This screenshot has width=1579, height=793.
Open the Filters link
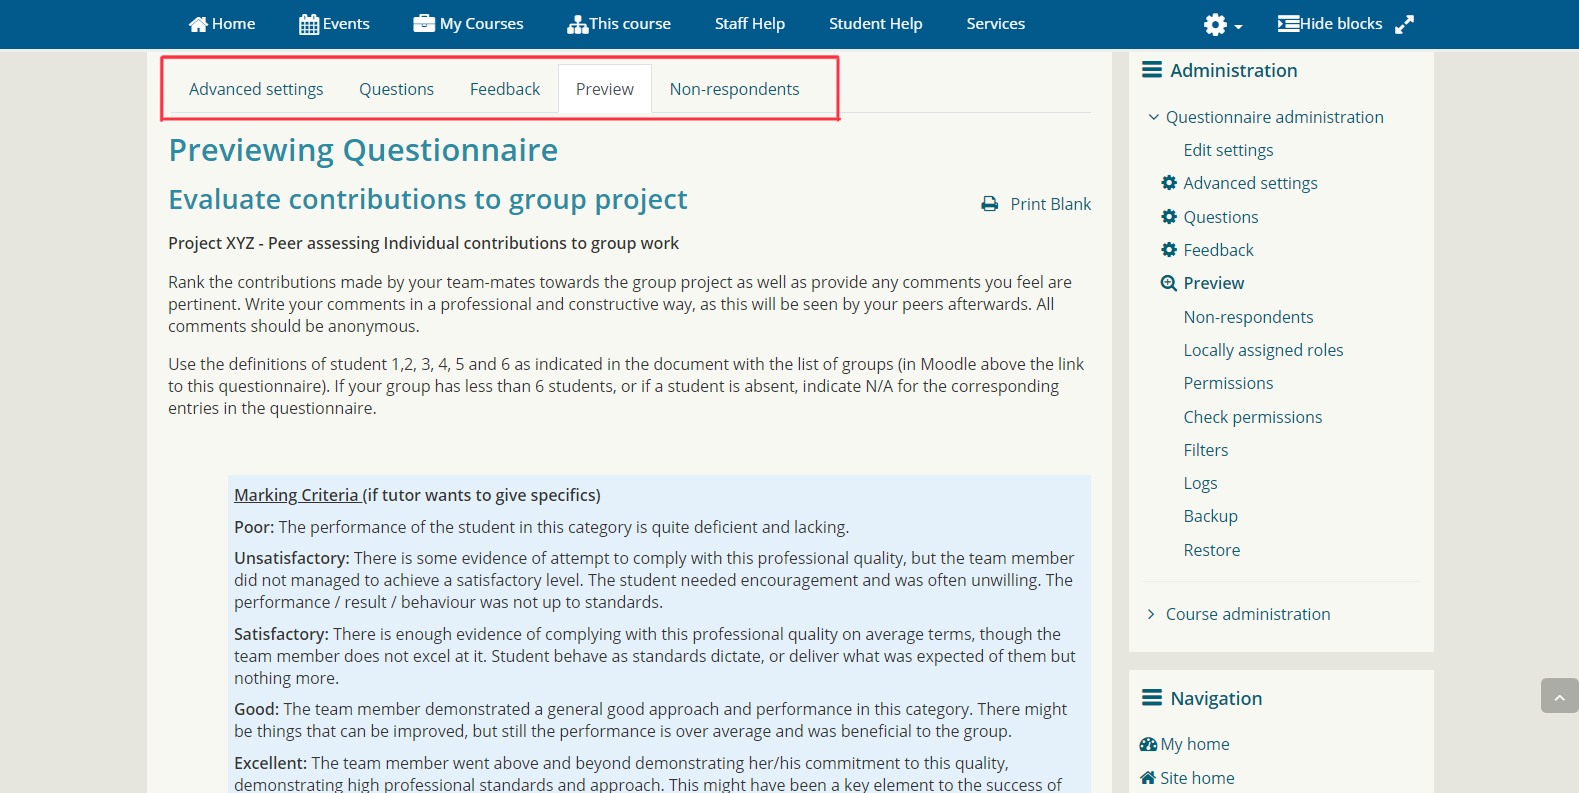[1206, 450]
